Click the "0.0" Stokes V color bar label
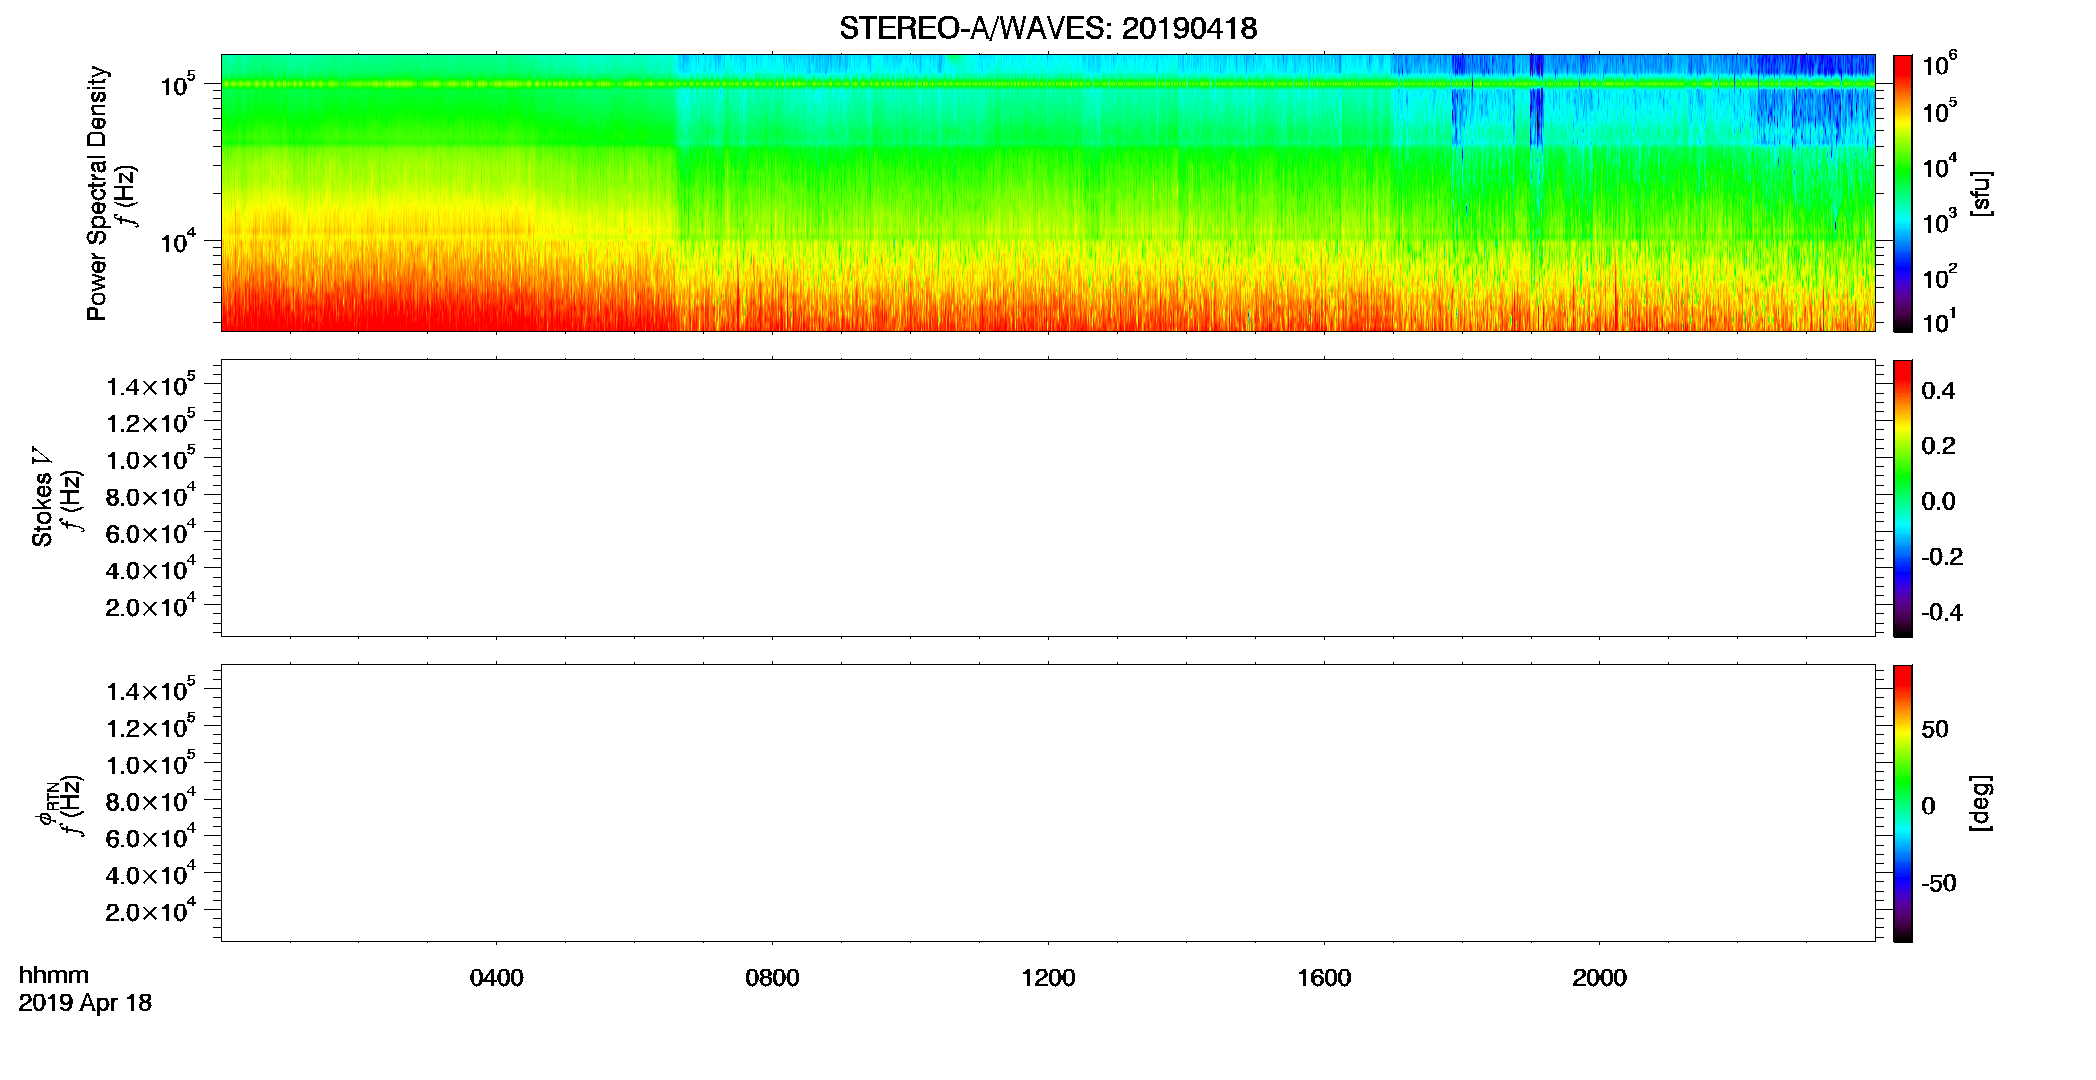The image size is (2096, 1080). [x=1938, y=502]
